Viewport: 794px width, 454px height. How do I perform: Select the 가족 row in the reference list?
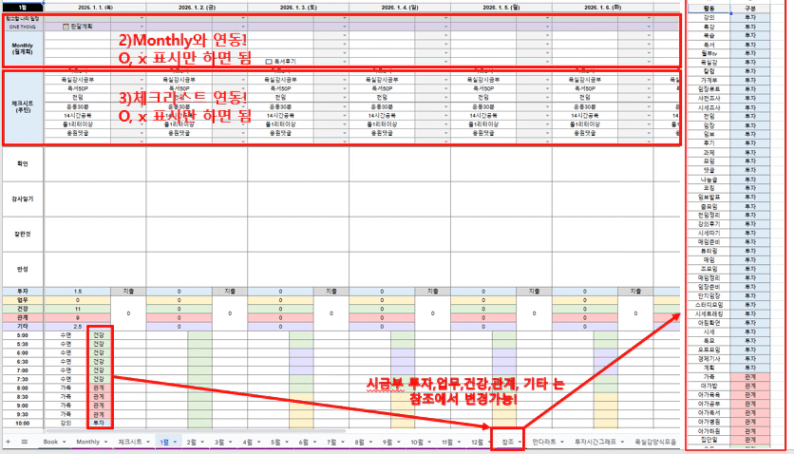709,377
